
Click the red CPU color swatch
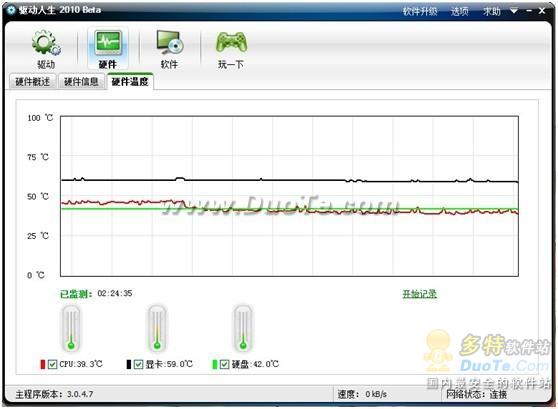[x=43, y=364]
